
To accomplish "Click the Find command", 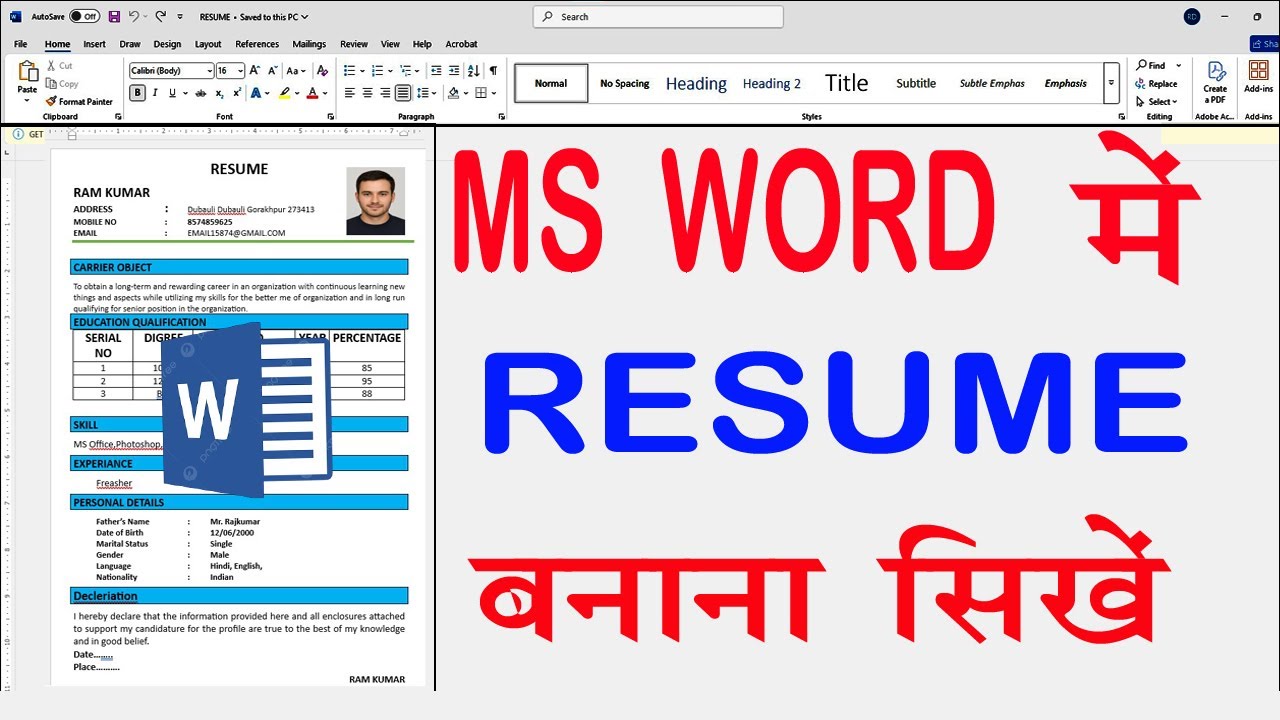I will [1151, 66].
